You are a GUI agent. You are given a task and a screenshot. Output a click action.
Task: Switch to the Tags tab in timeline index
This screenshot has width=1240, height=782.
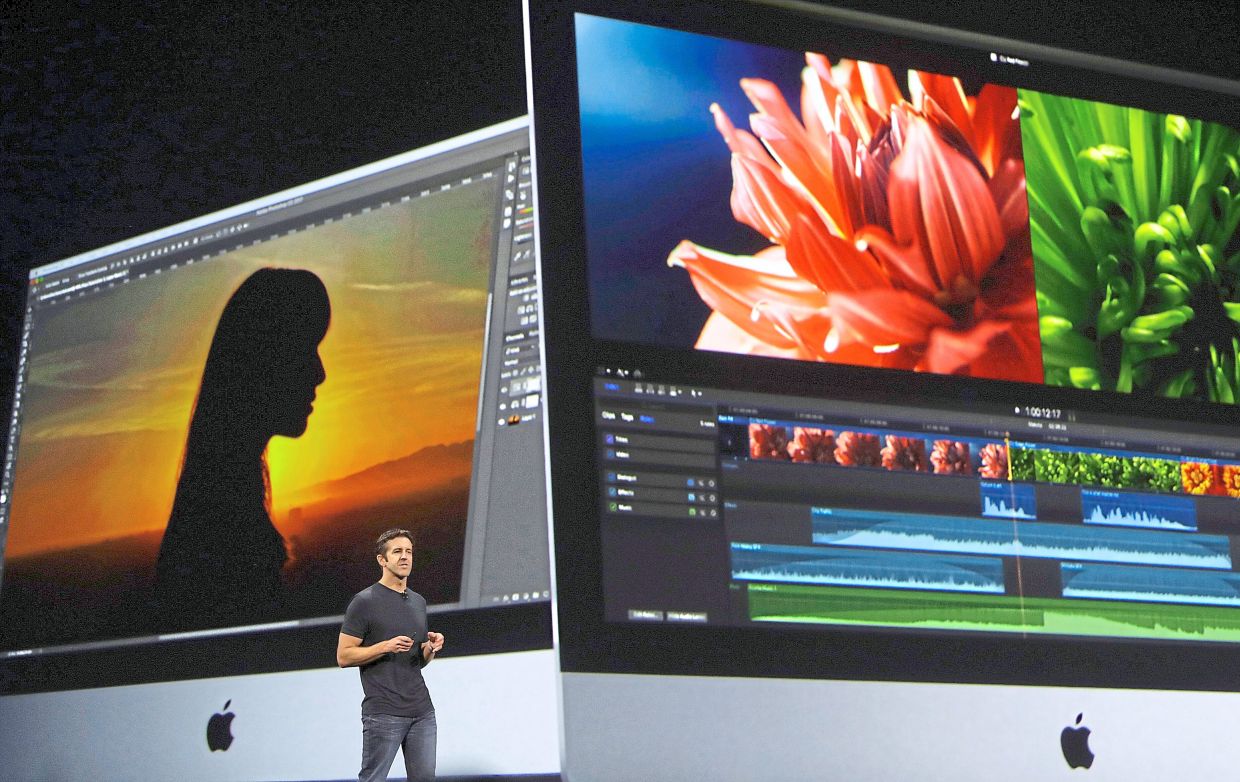[627, 417]
